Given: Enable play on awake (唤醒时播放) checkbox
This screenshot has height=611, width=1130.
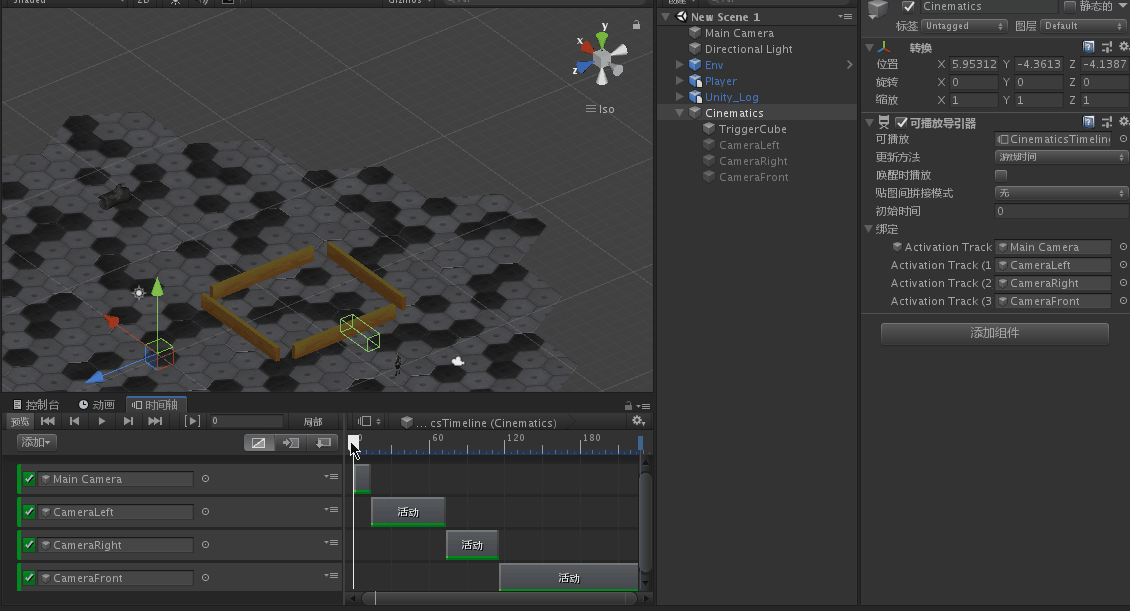Looking at the screenshot, I should coord(1001,175).
